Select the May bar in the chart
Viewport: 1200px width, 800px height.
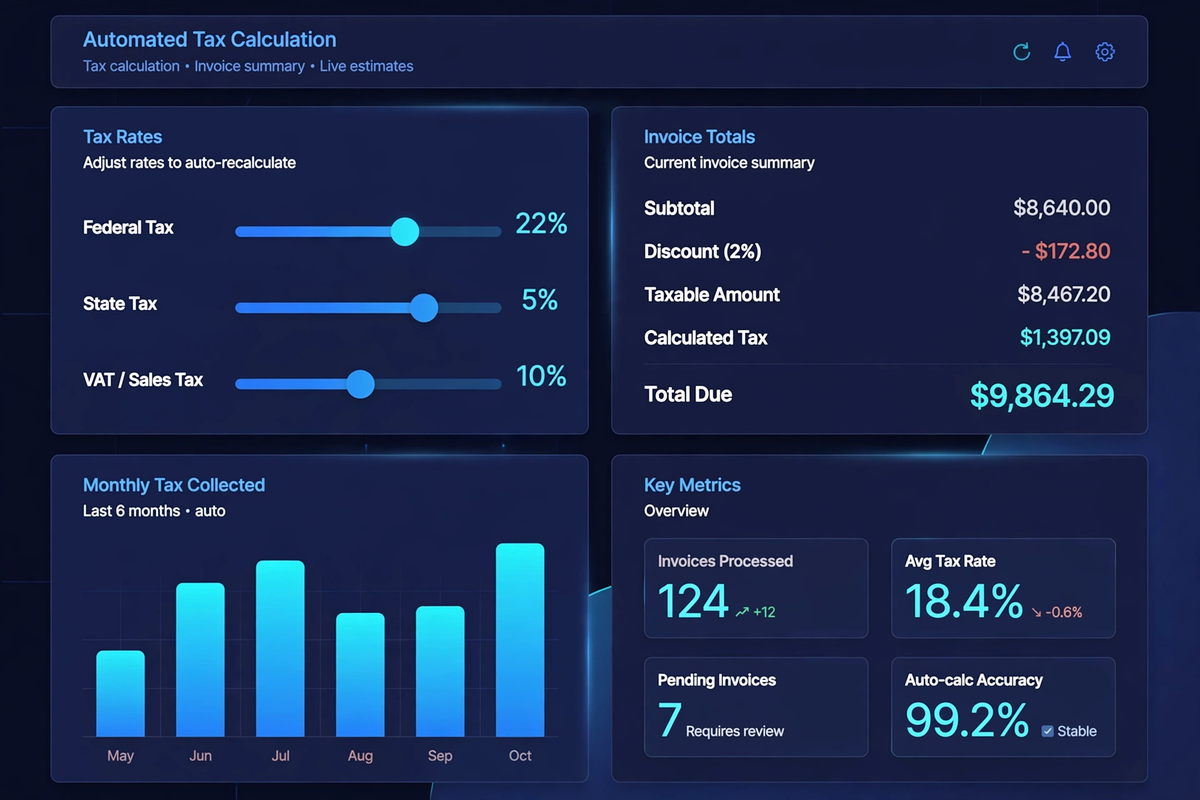point(120,694)
